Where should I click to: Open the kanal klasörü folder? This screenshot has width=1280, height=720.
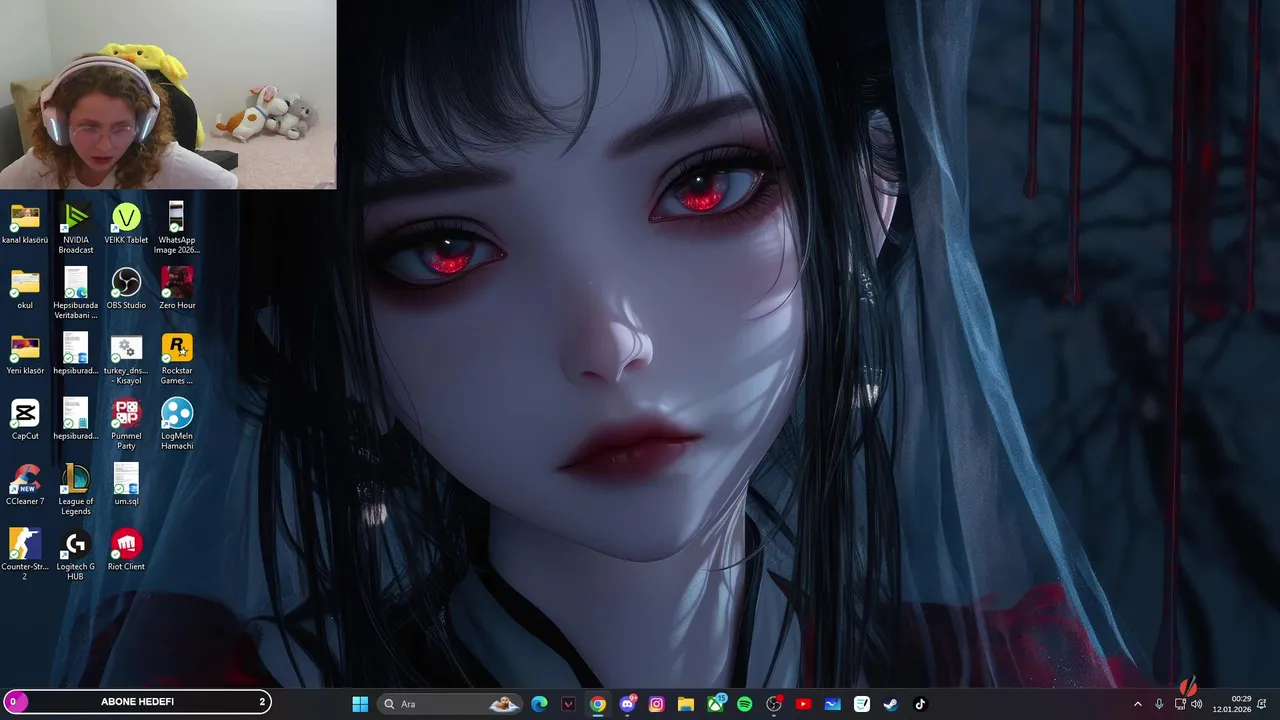[25, 225]
